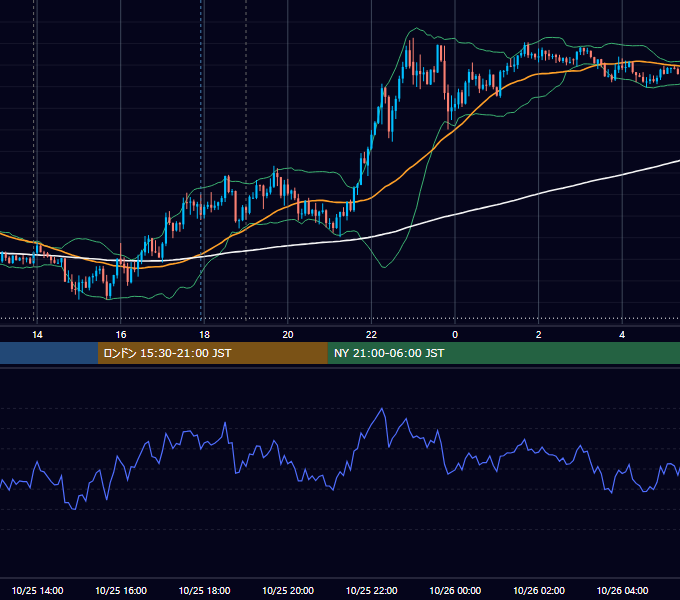Click the 10/25 18:00 date label
The image size is (680, 600).
click(204, 590)
